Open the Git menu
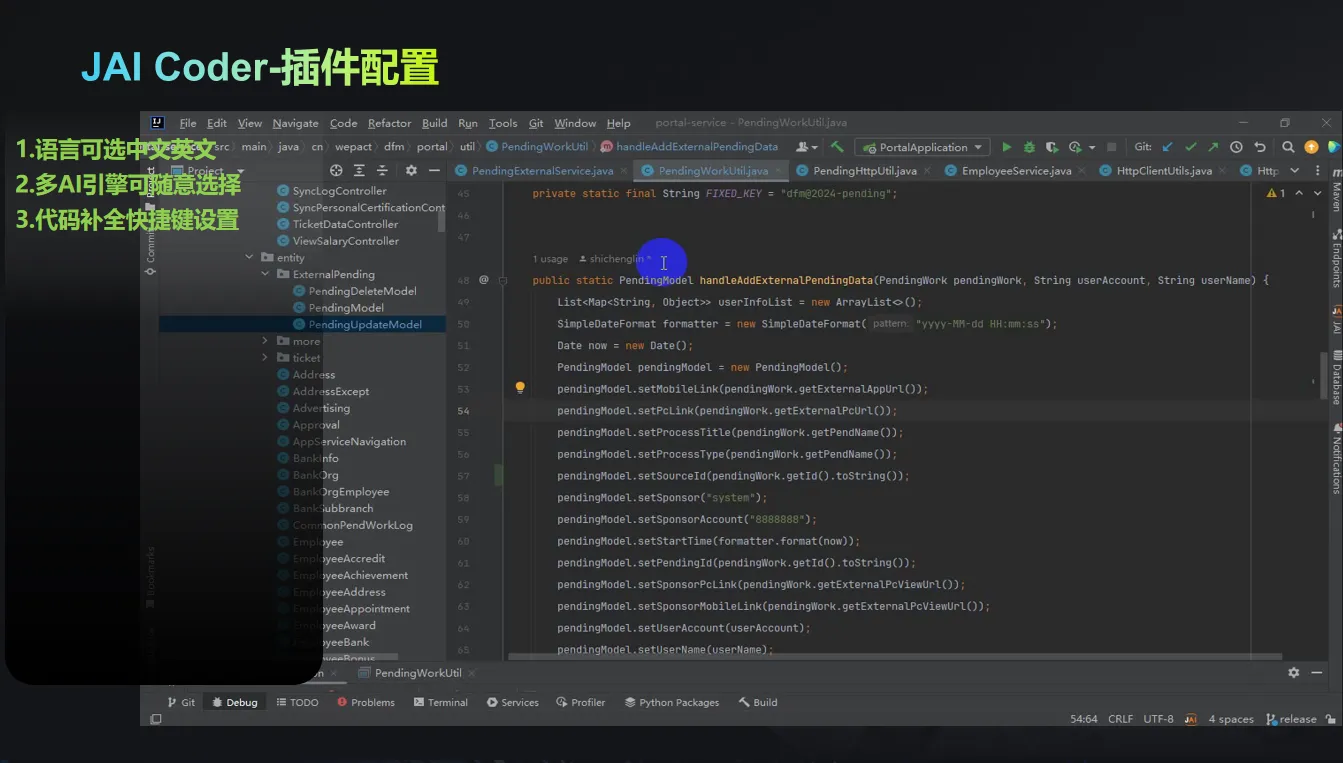 [x=536, y=123]
